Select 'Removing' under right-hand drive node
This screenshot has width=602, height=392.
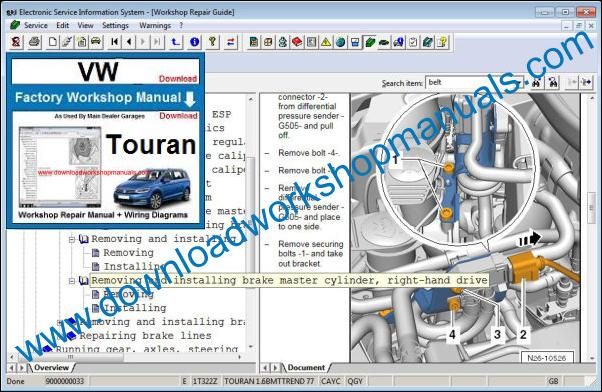(129, 294)
